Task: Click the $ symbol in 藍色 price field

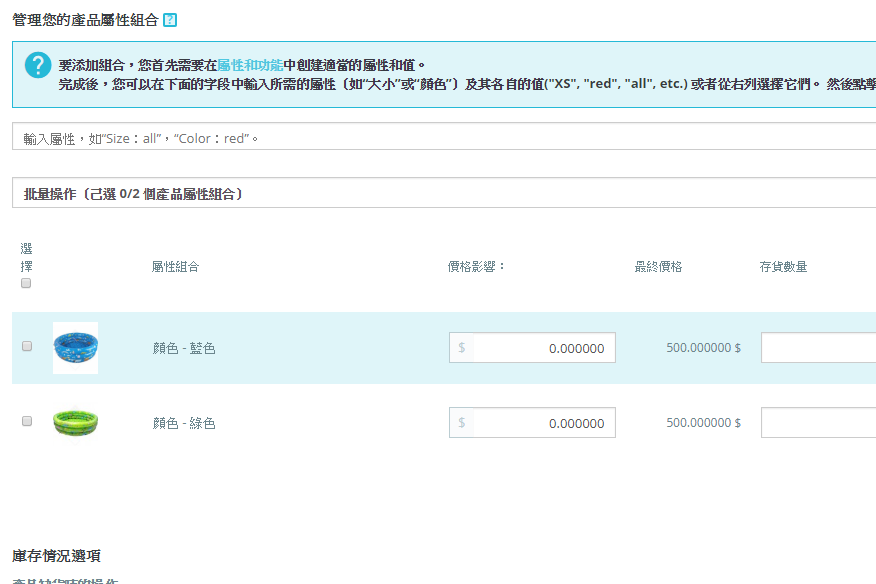Action: (x=461, y=348)
